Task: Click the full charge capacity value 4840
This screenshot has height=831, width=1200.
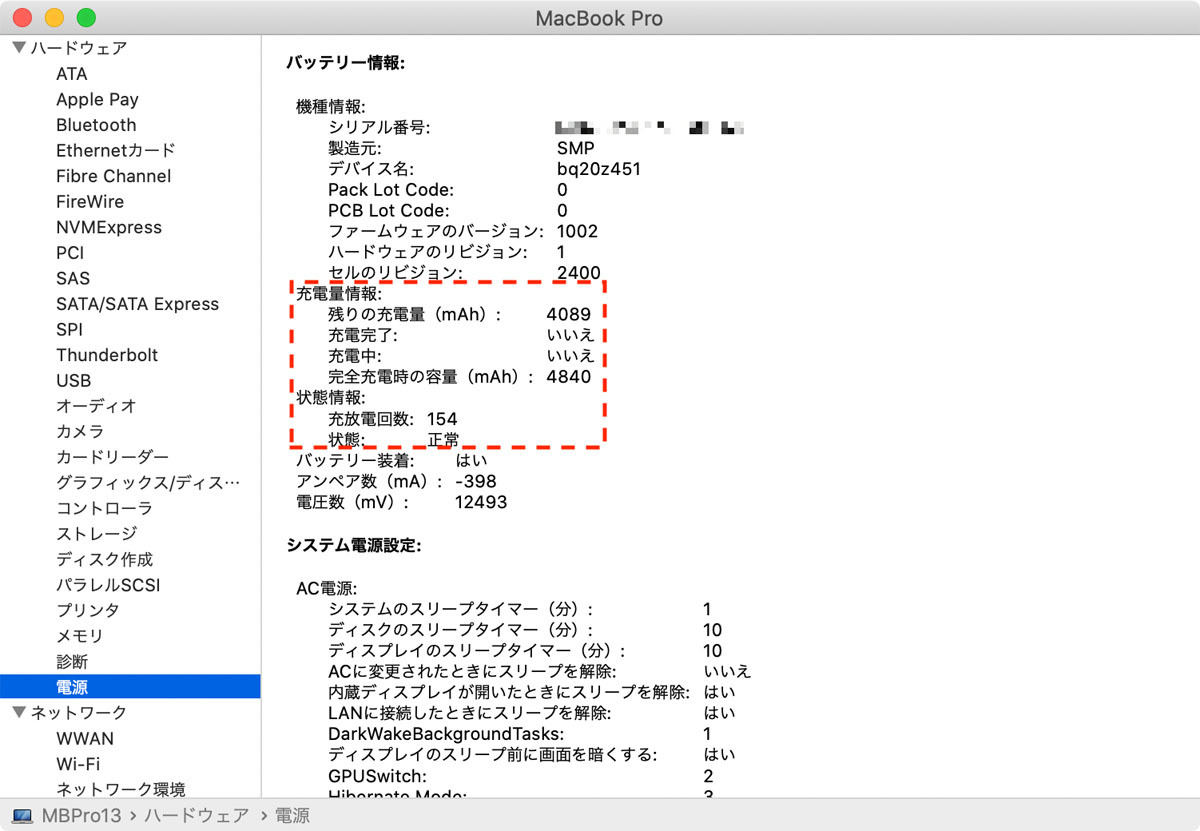Action: (x=569, y=377)
